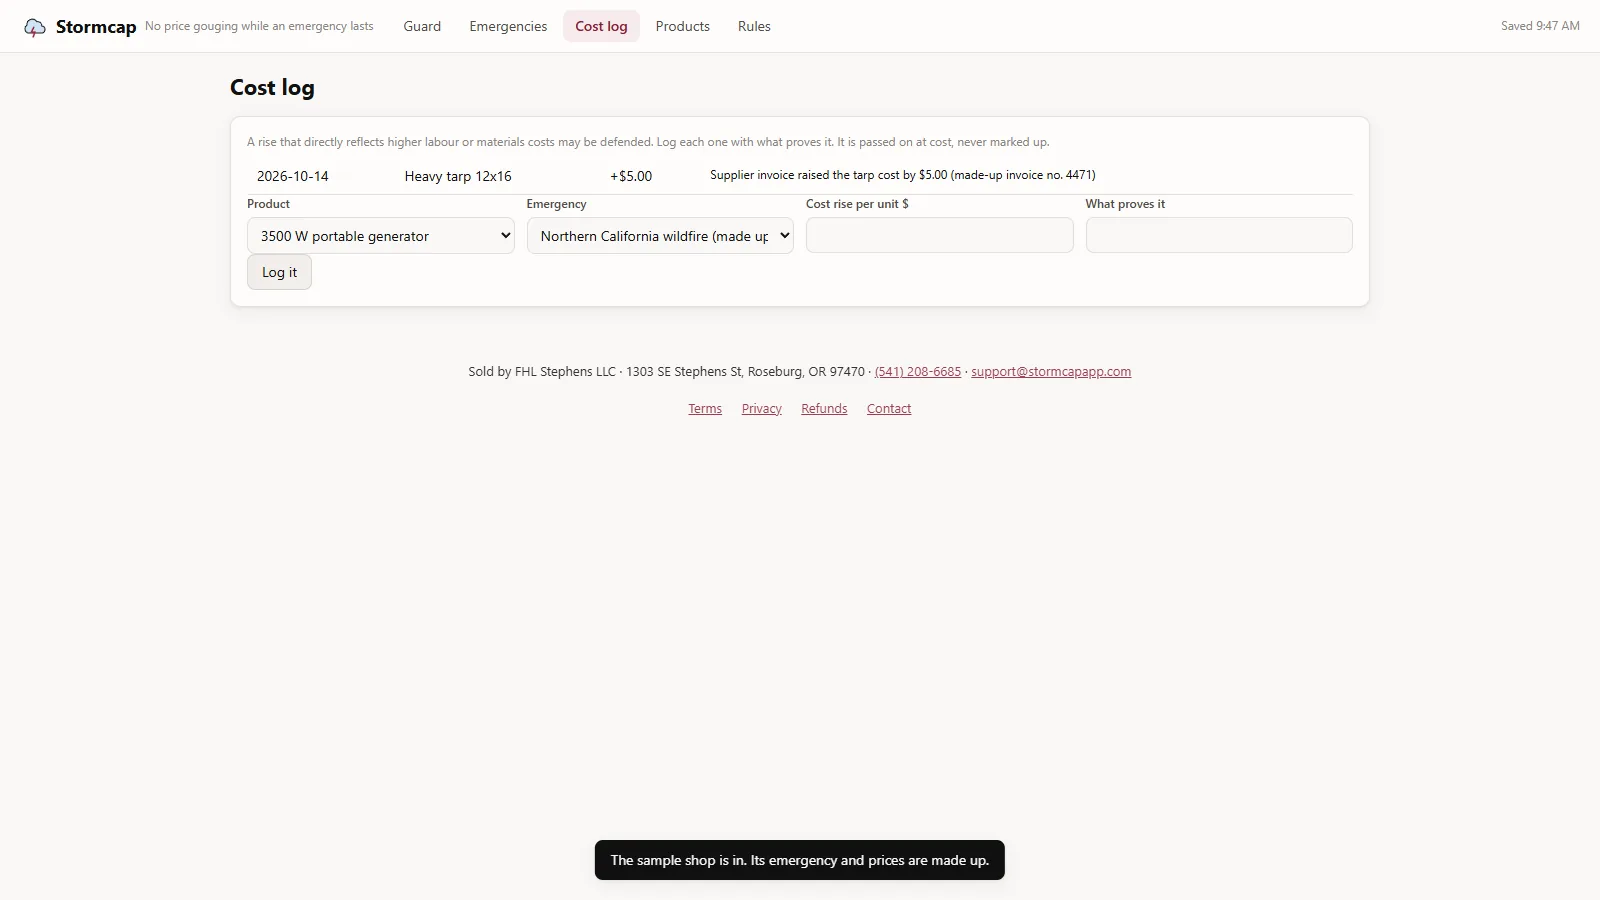Email support@stormcapapp.com link
1600x900 pixels.
pos(1051,372)
